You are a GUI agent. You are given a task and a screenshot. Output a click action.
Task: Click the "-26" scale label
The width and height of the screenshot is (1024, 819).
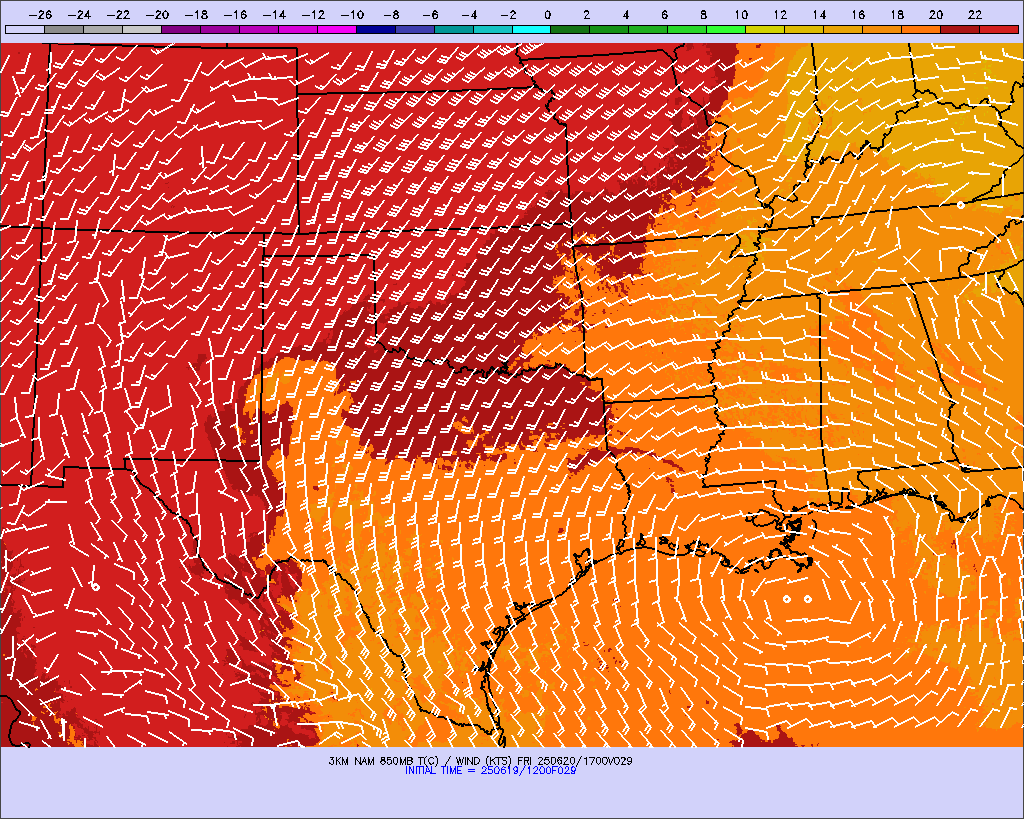click(40, 14)
